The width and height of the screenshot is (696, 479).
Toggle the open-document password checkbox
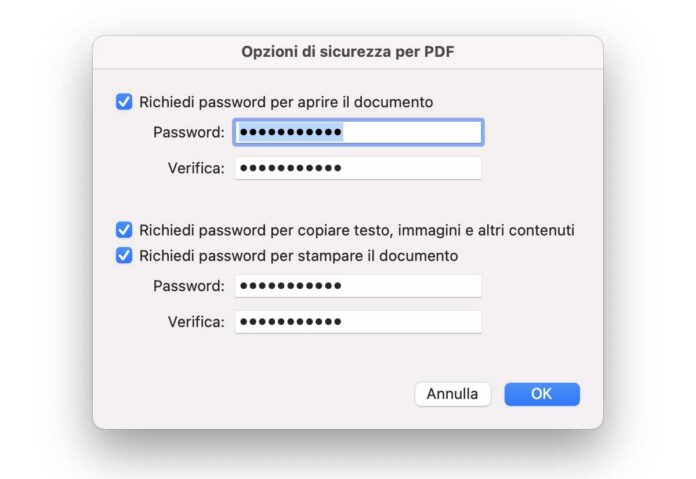pyautogui.click(x=124, y=101)
